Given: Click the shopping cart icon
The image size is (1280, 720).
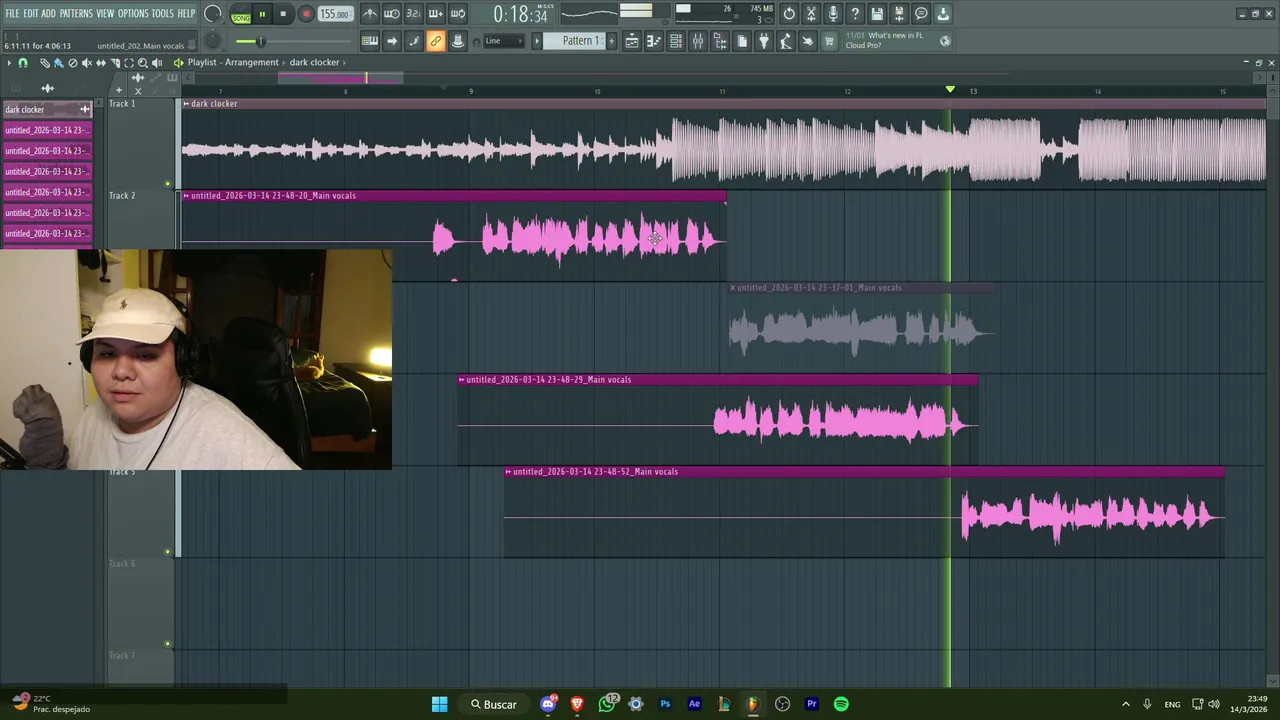Looking at the screenshot, I should tap(829, 41).
